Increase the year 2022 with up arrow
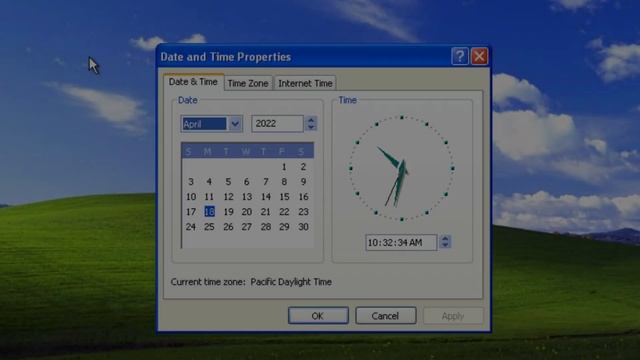 click(x=311, y=120)
